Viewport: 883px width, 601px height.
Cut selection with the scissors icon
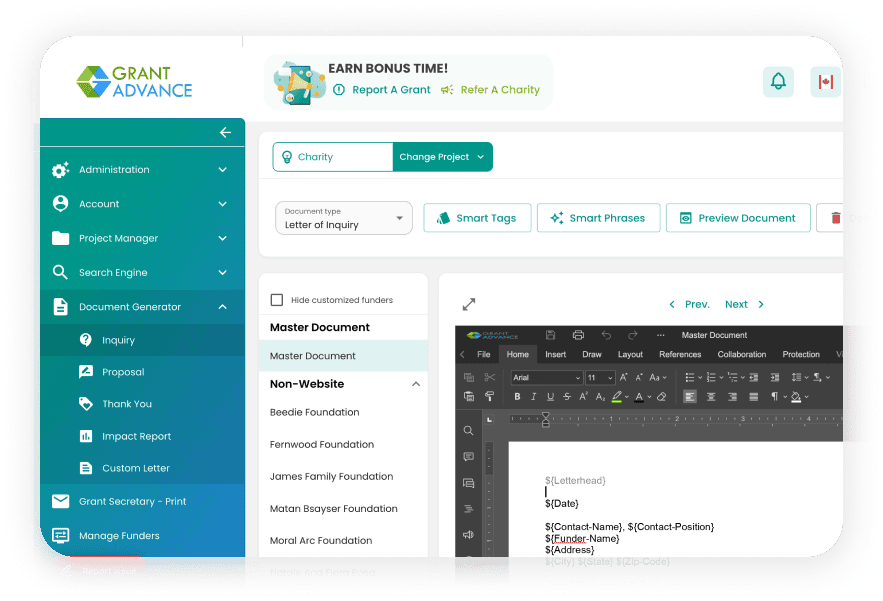[489, 377]
